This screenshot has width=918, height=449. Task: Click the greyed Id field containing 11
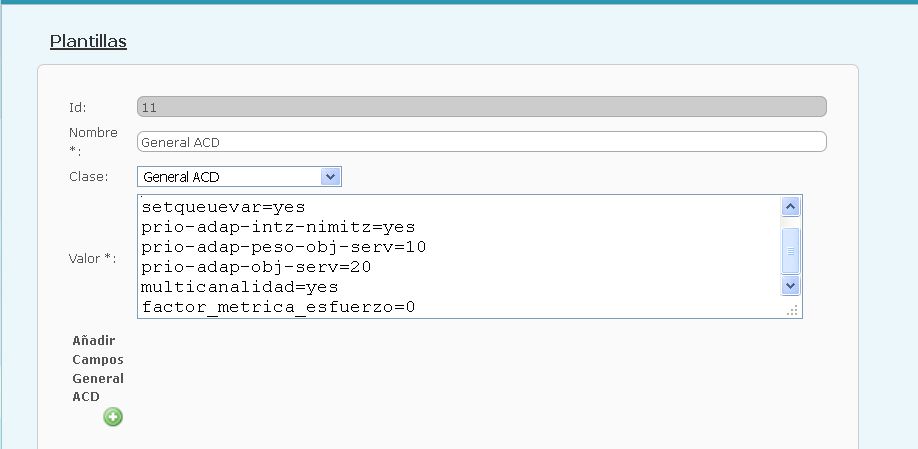point(481,107)
